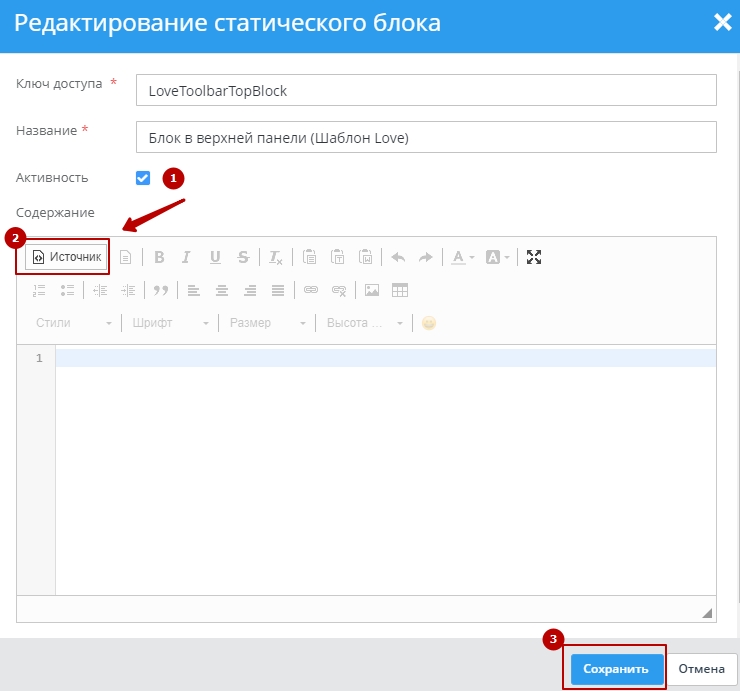Image resolution: width=740 pixels, height=691 pixels.
Task: Click the Отмена button
Action: (x=701, y=669)
